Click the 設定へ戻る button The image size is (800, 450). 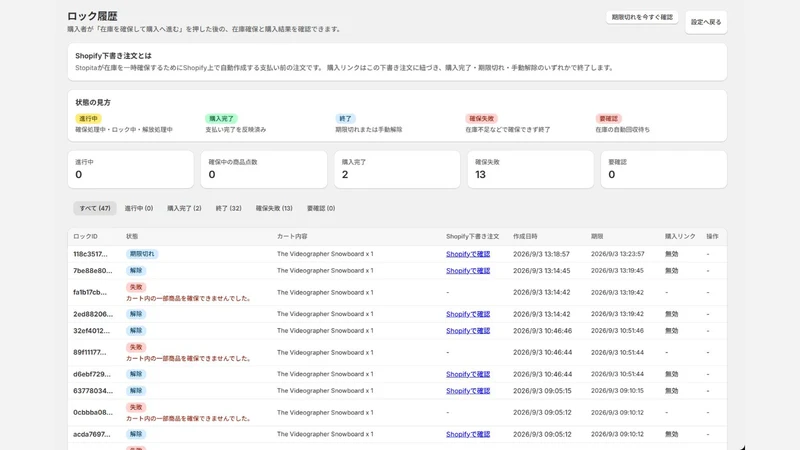(706, 22)
